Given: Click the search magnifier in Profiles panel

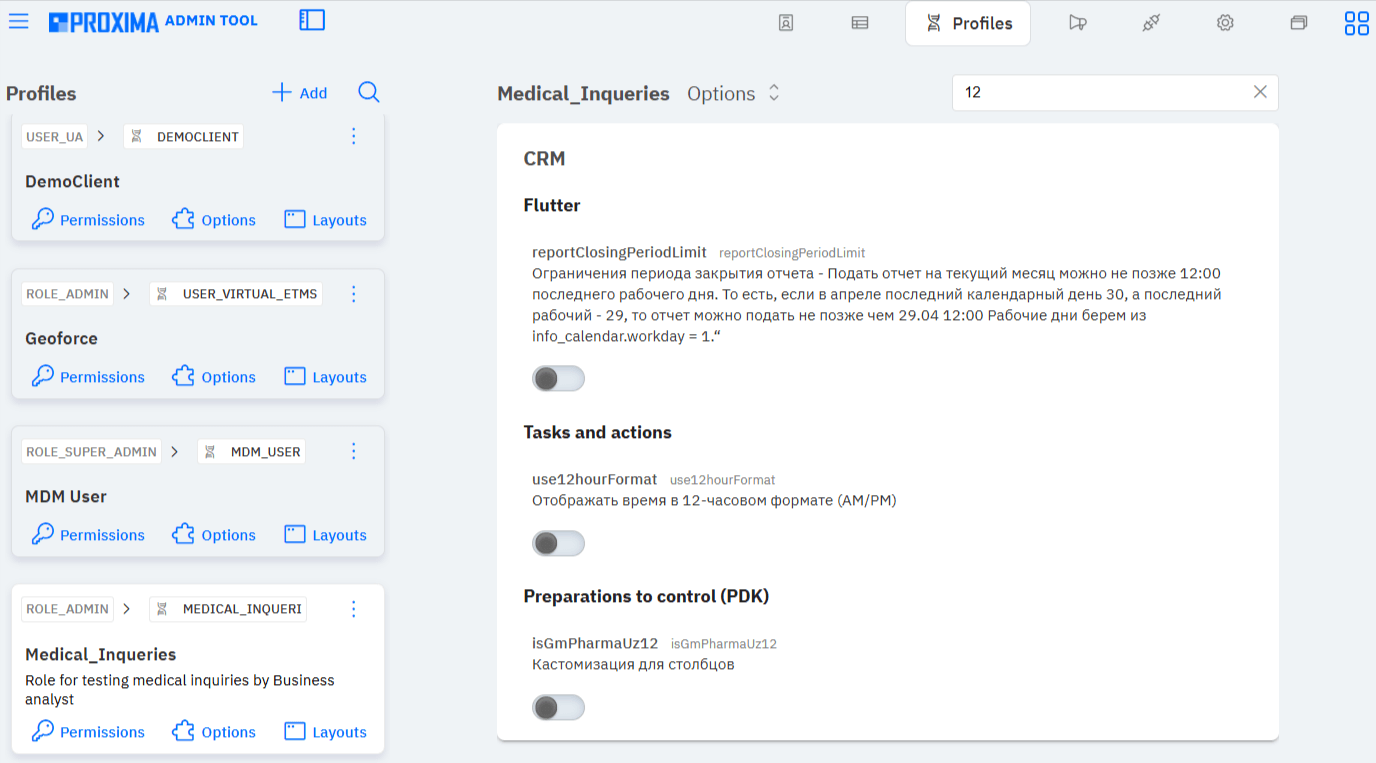Looking at the screenshot, I should [369, 92].
